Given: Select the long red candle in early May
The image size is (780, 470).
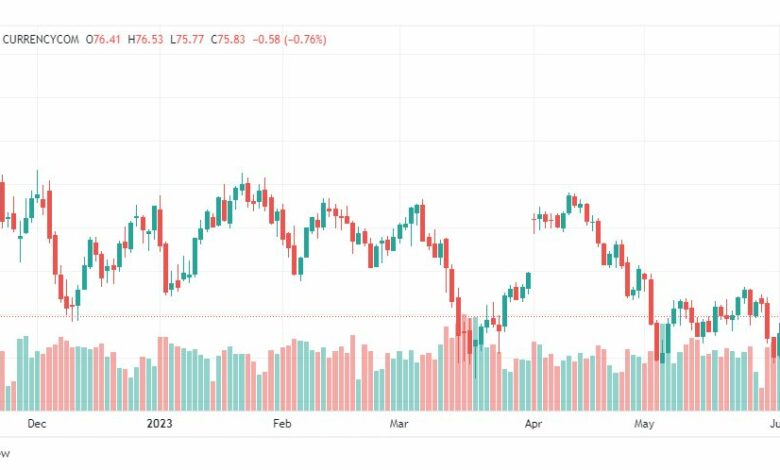Looking at the screenshot, I should (651, 301).
